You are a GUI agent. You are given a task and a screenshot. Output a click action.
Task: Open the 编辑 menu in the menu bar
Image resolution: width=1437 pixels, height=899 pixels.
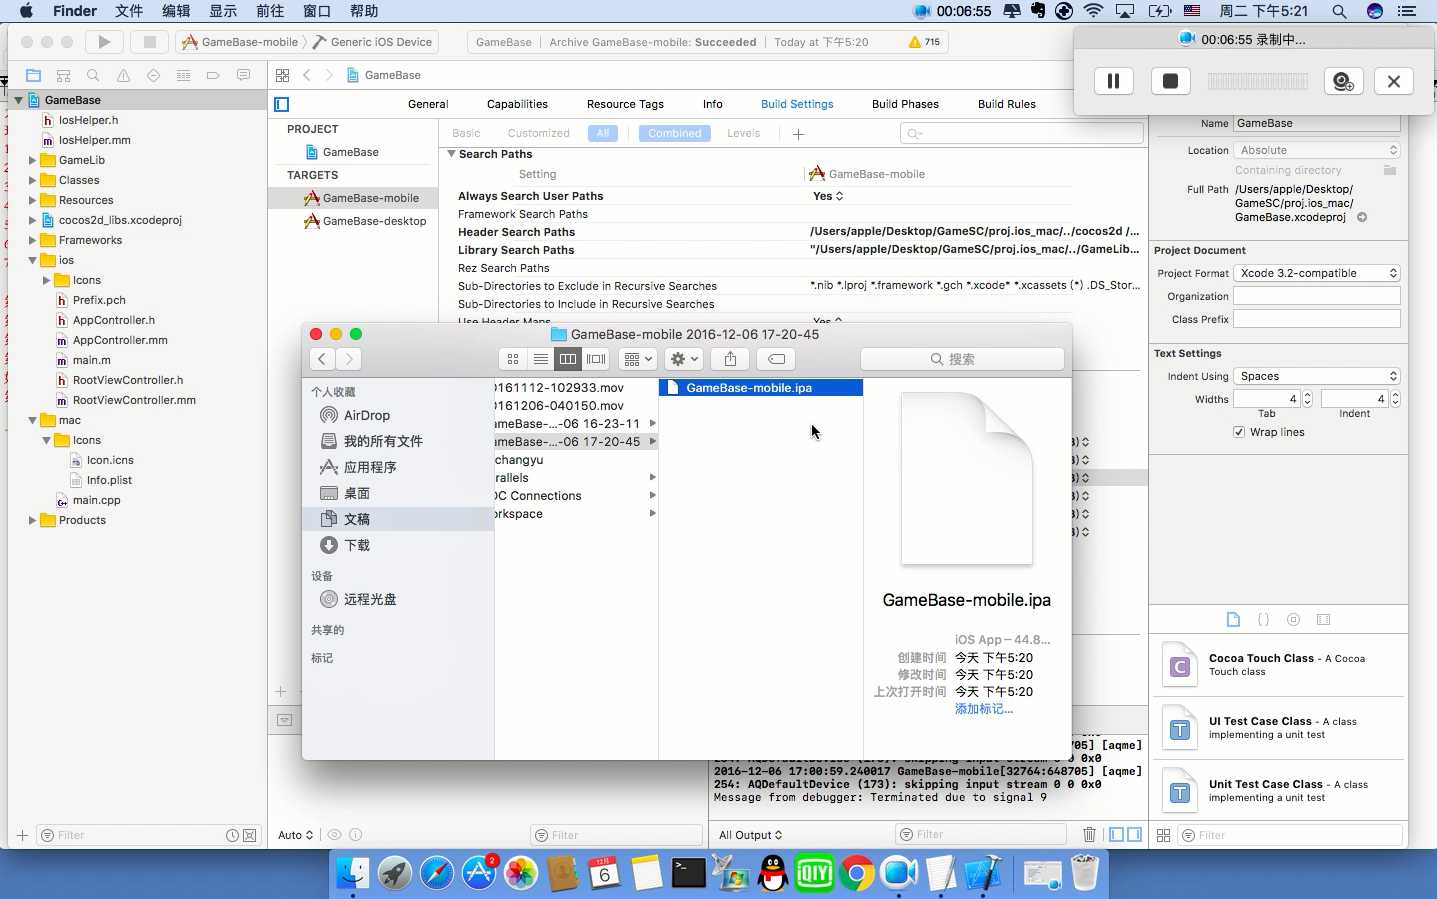pos(176,11)
